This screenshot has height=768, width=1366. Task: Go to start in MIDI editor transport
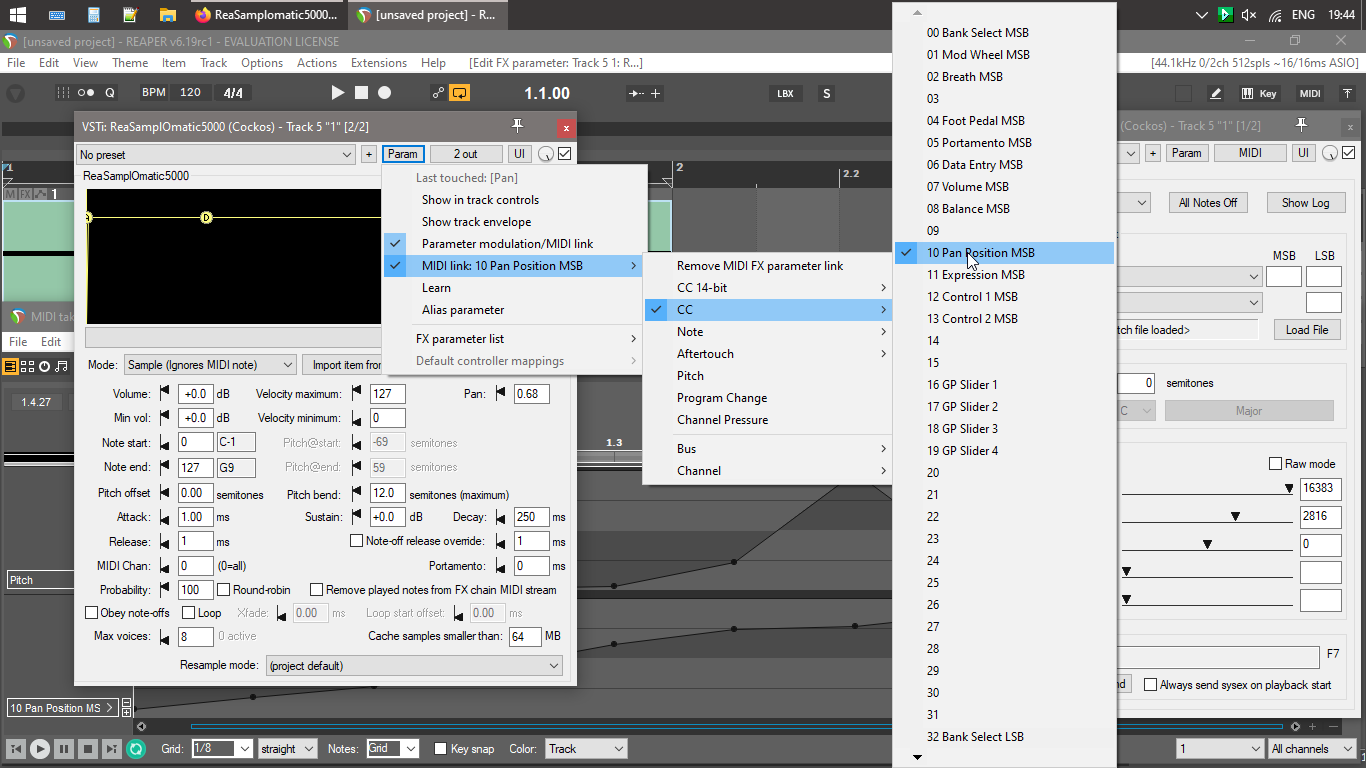pos(16,748)
